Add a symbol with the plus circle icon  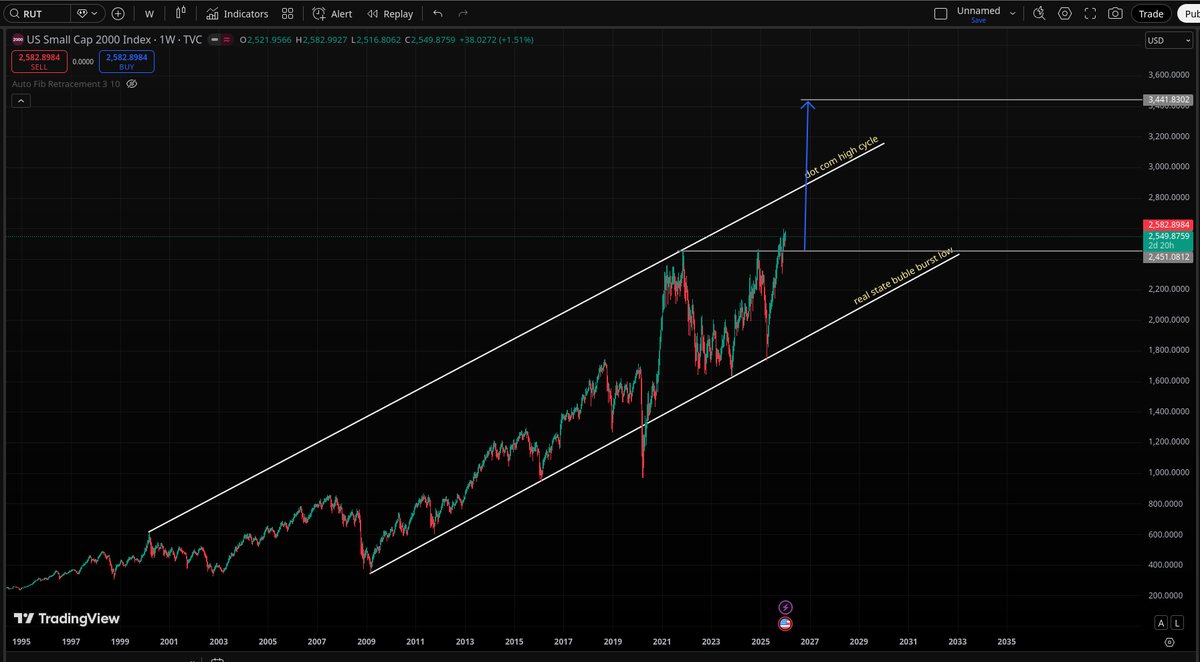point(118,14)
